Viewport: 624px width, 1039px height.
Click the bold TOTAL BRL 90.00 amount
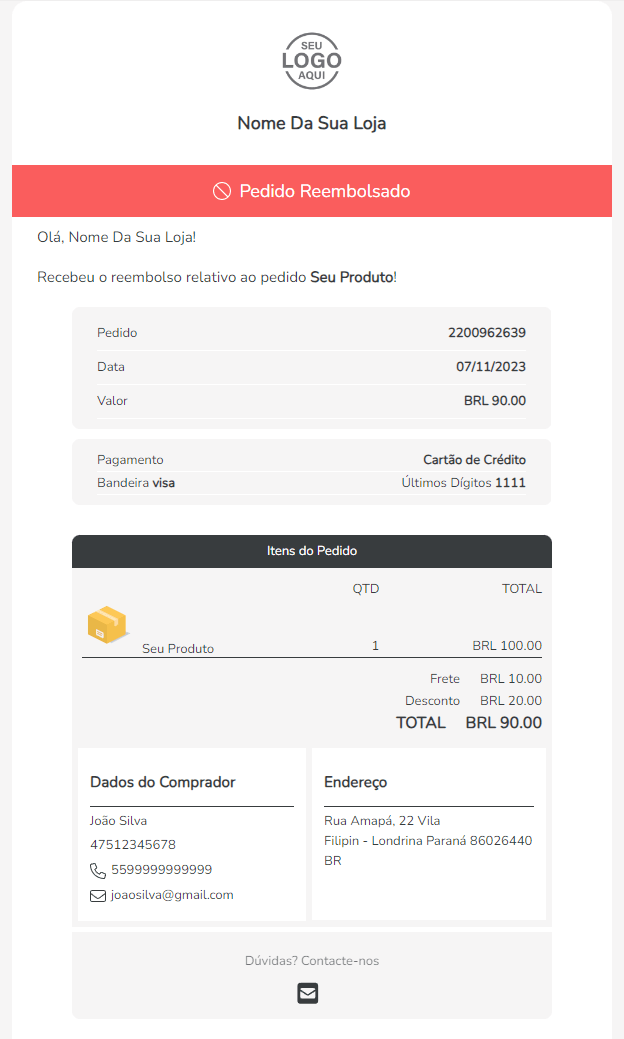tap(503, 723)
